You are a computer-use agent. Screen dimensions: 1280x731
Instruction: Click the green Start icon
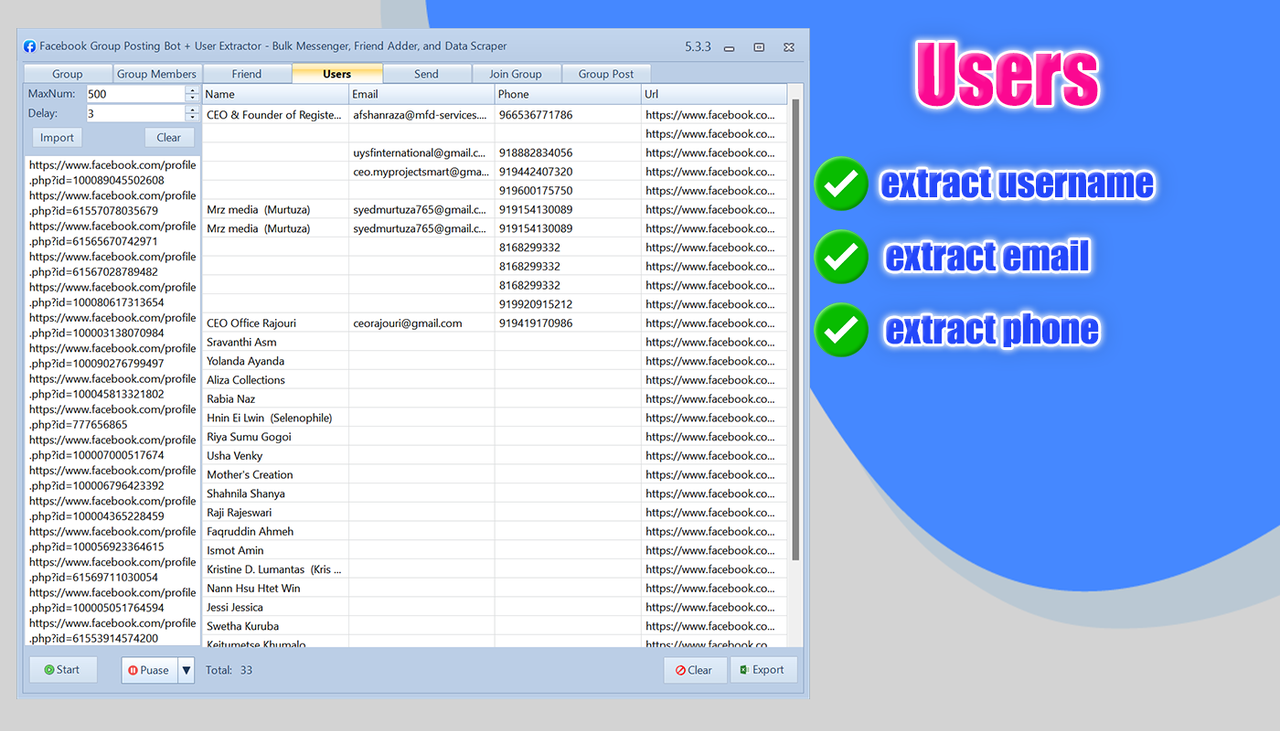[x=49, y=670]
